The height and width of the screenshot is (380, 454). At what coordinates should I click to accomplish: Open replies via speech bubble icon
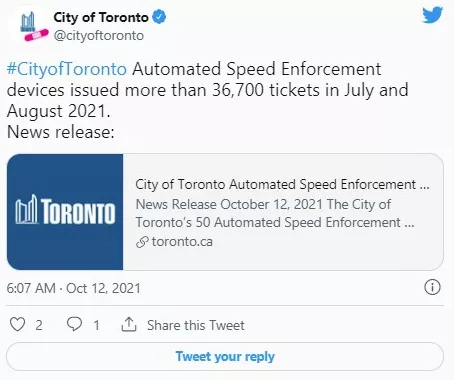(x=74, y=324)
